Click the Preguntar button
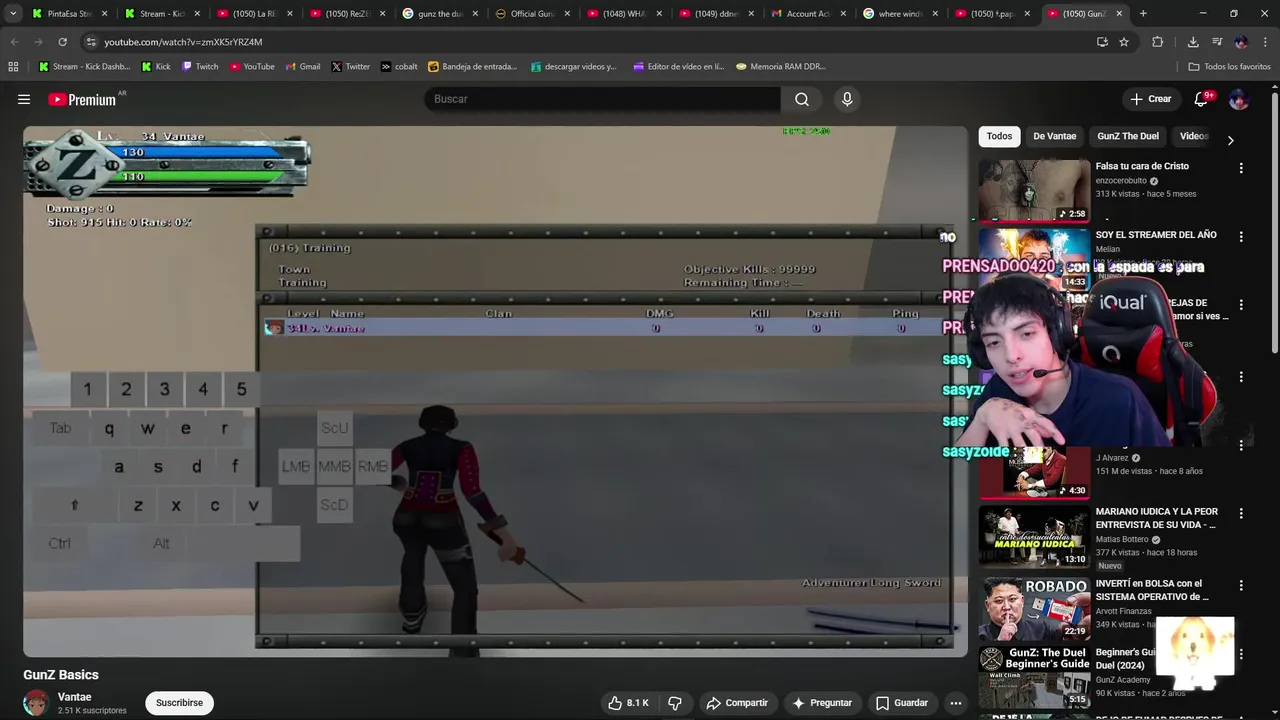Screen dimensions: 1280x720 [821, 703]
